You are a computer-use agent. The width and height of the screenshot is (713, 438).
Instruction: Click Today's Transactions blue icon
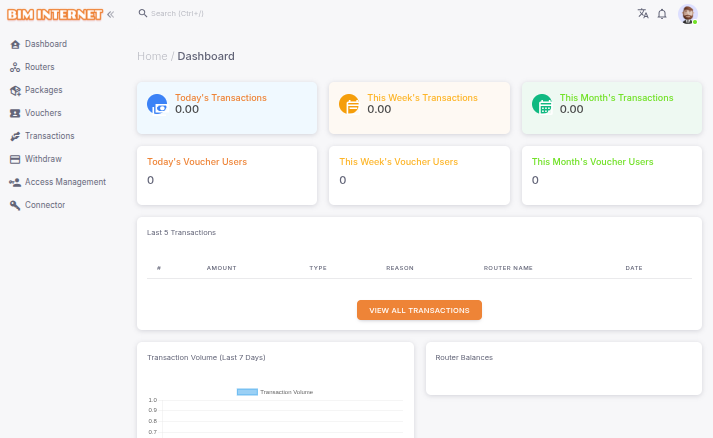157,104
